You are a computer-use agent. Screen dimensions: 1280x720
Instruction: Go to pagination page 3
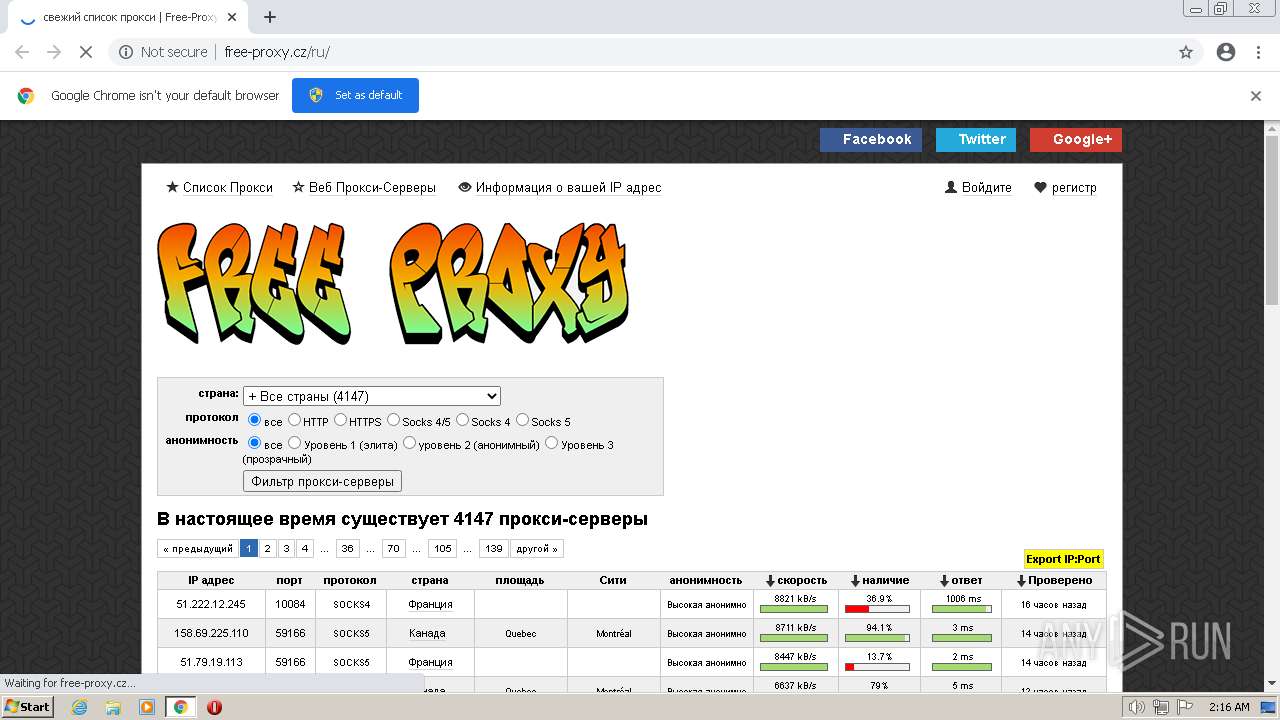pyautogui.click(x=286, y=548)
